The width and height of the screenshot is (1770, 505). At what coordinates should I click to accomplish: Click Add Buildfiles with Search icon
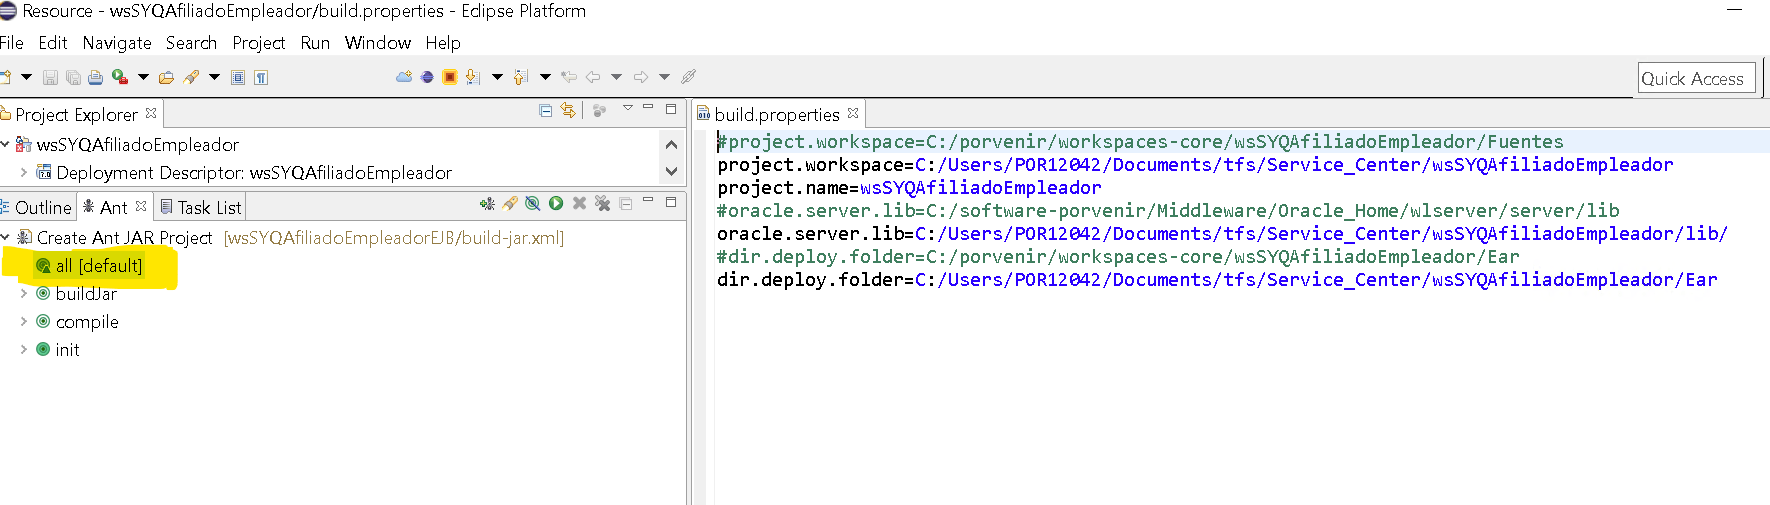510,203
